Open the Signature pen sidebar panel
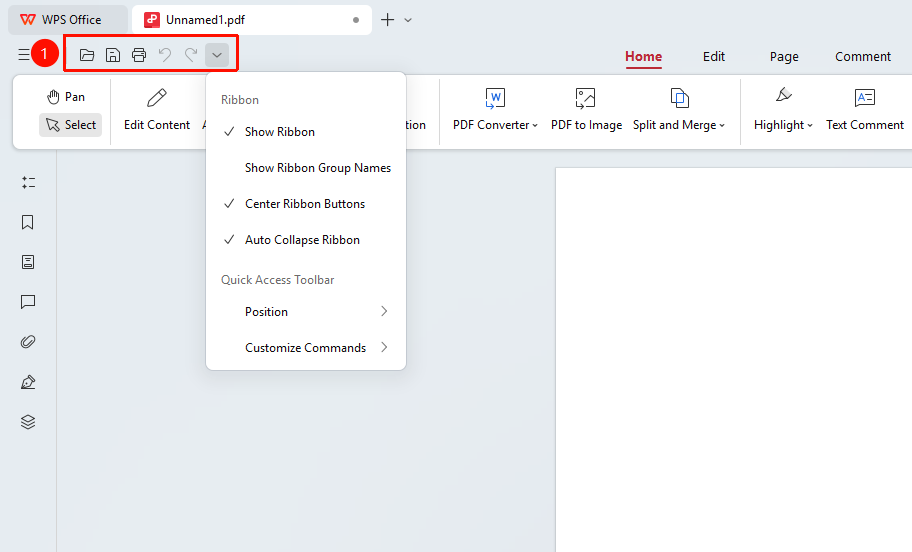The height and width of the screenshot is (552, 912). 28,382
